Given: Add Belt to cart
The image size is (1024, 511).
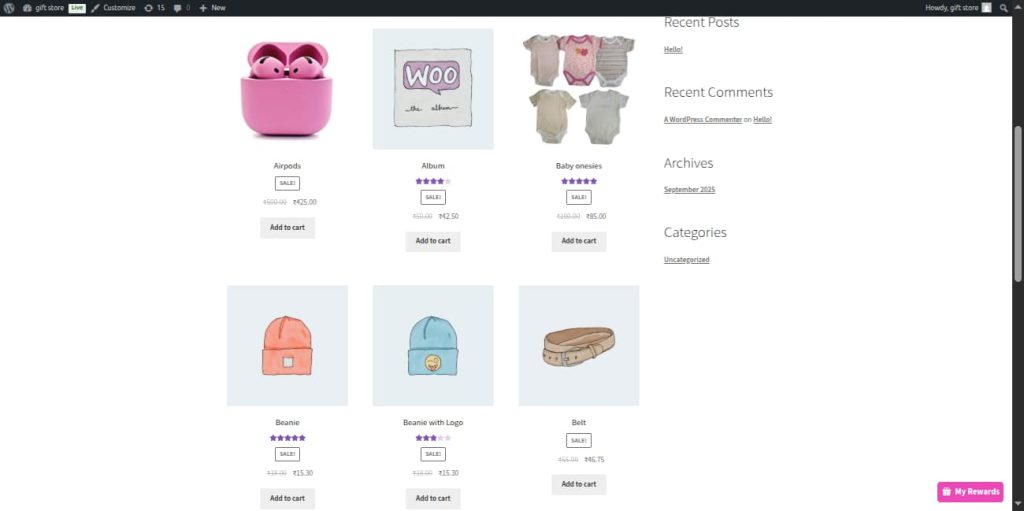Looking at the screenshot, I should point(579,484).
